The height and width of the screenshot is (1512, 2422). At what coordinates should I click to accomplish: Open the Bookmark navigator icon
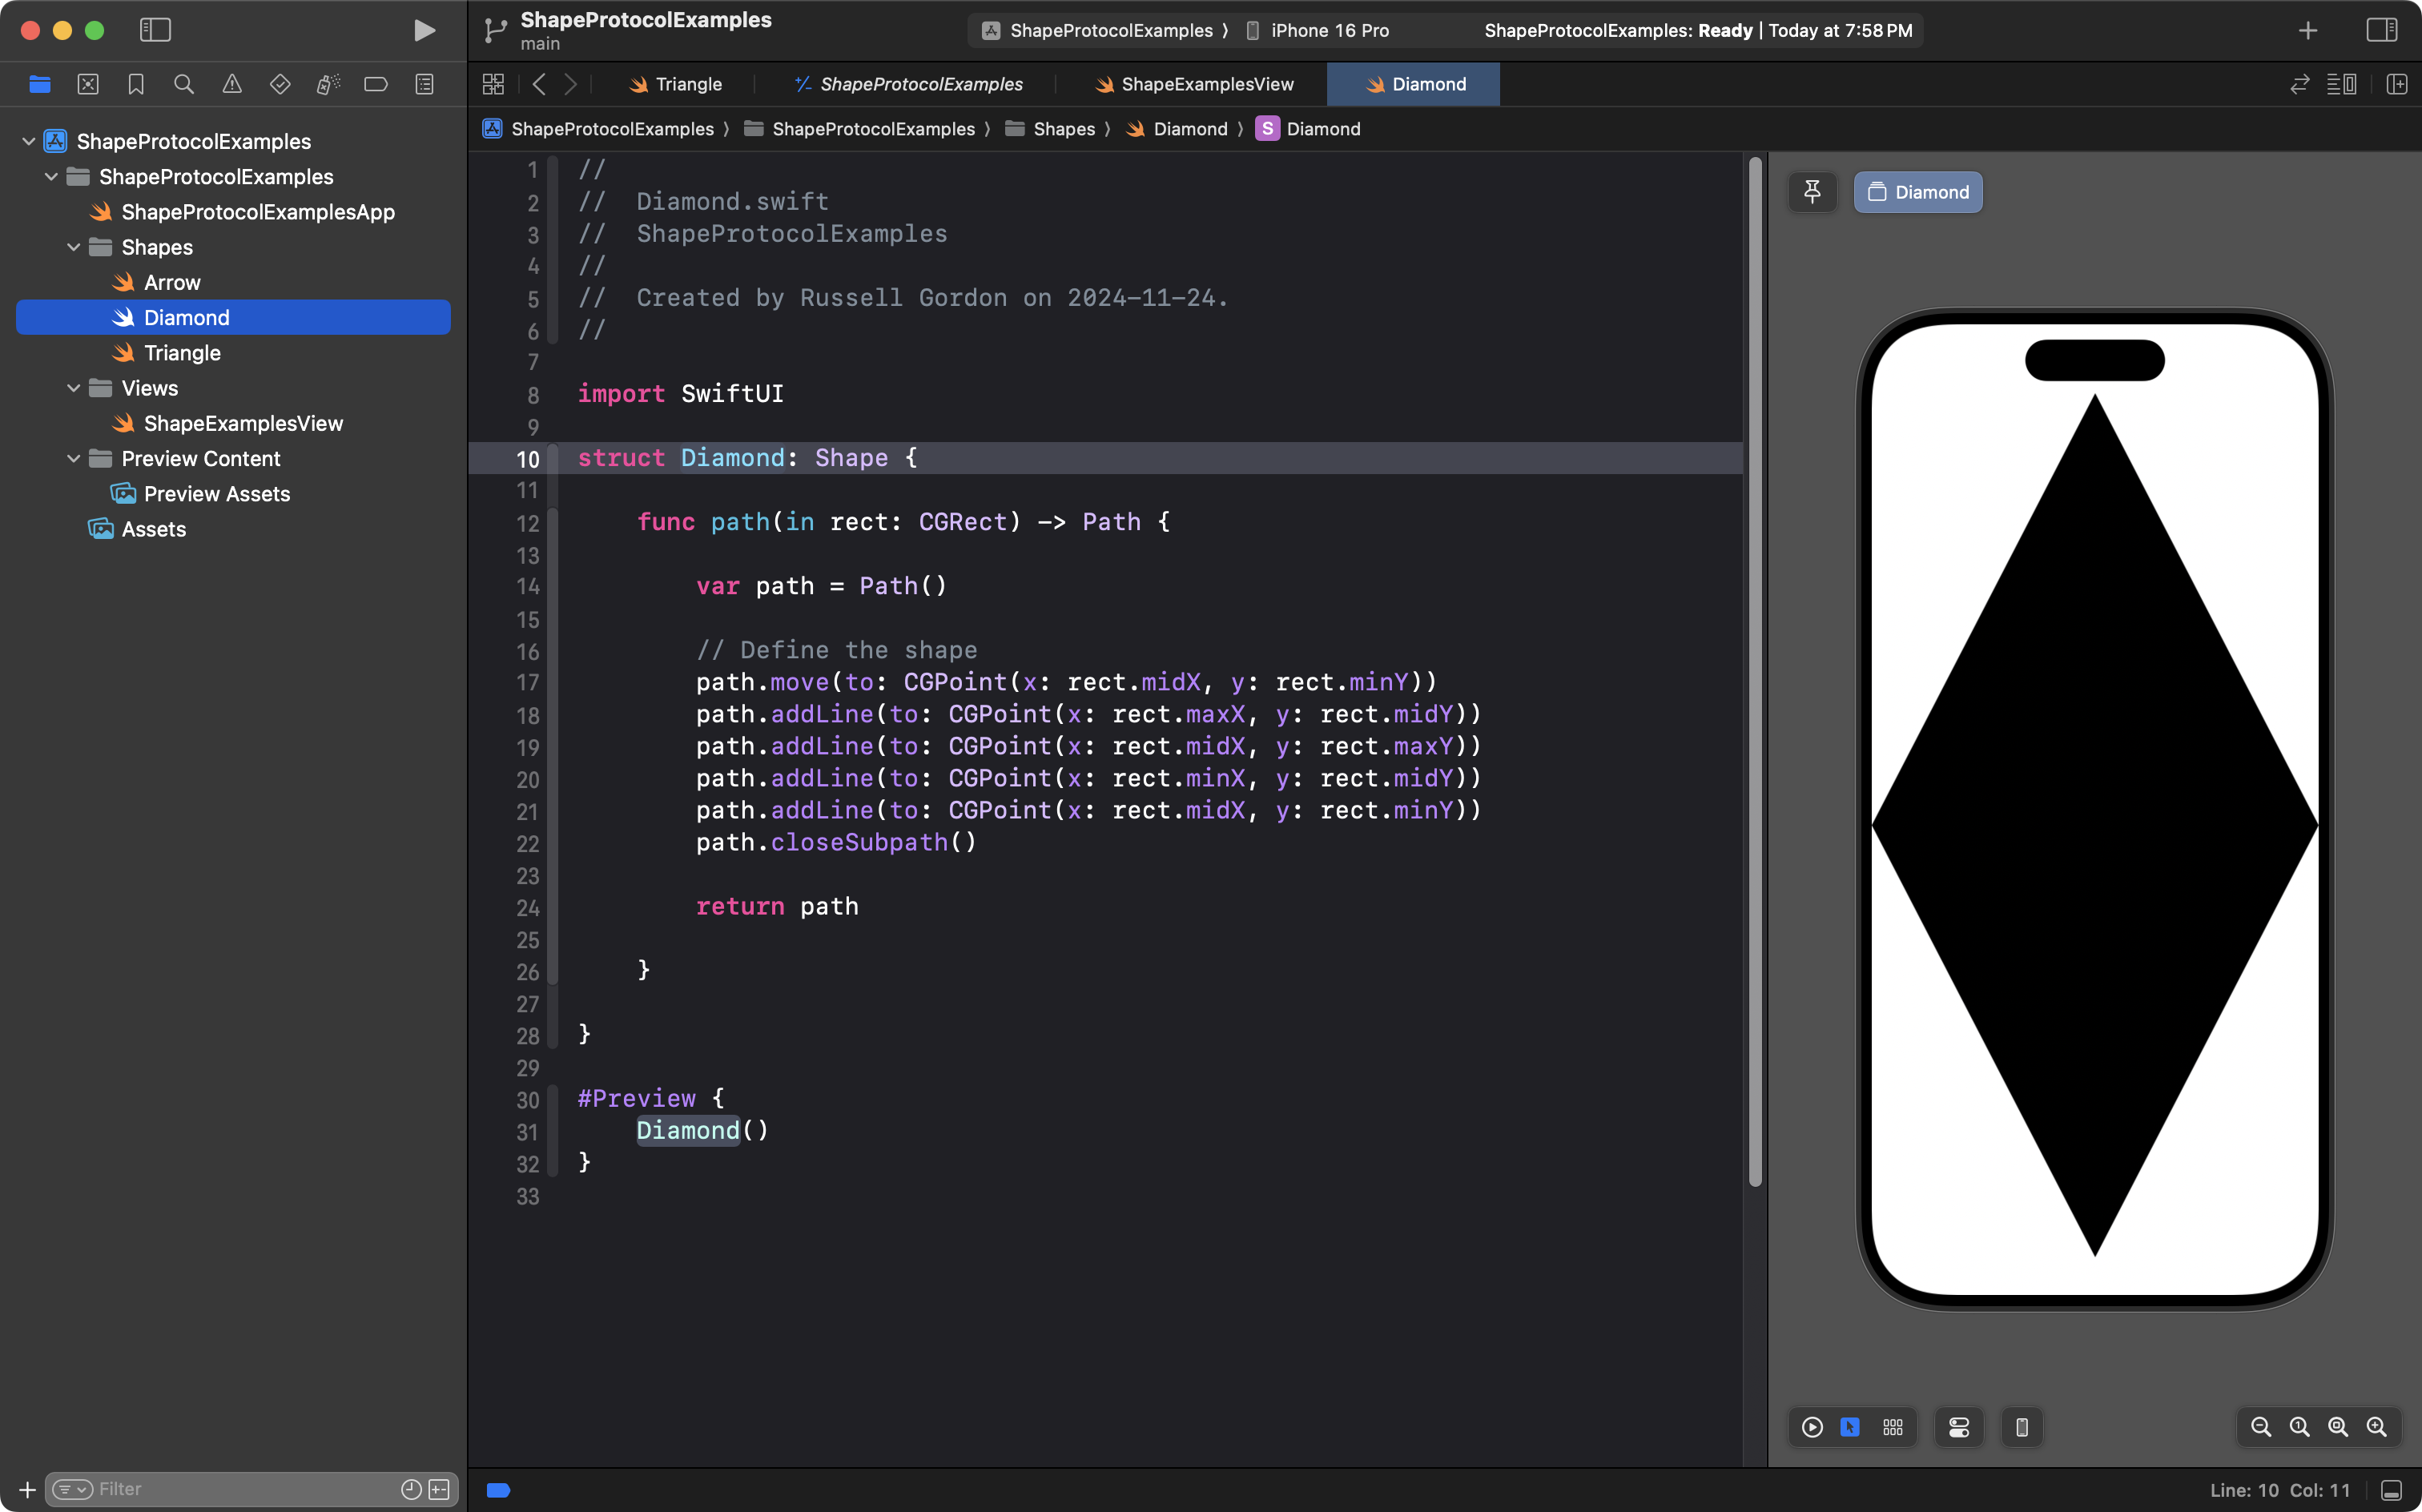coord(136,84)
